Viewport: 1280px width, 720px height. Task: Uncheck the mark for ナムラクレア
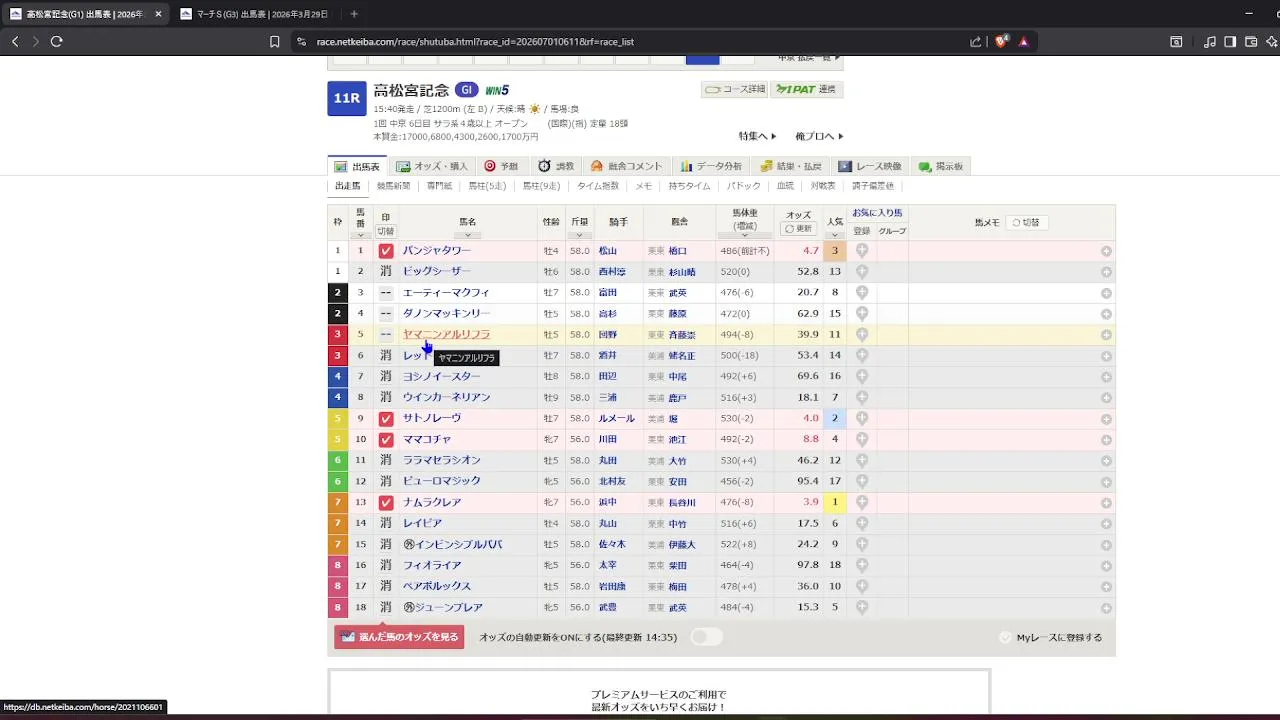386,503
